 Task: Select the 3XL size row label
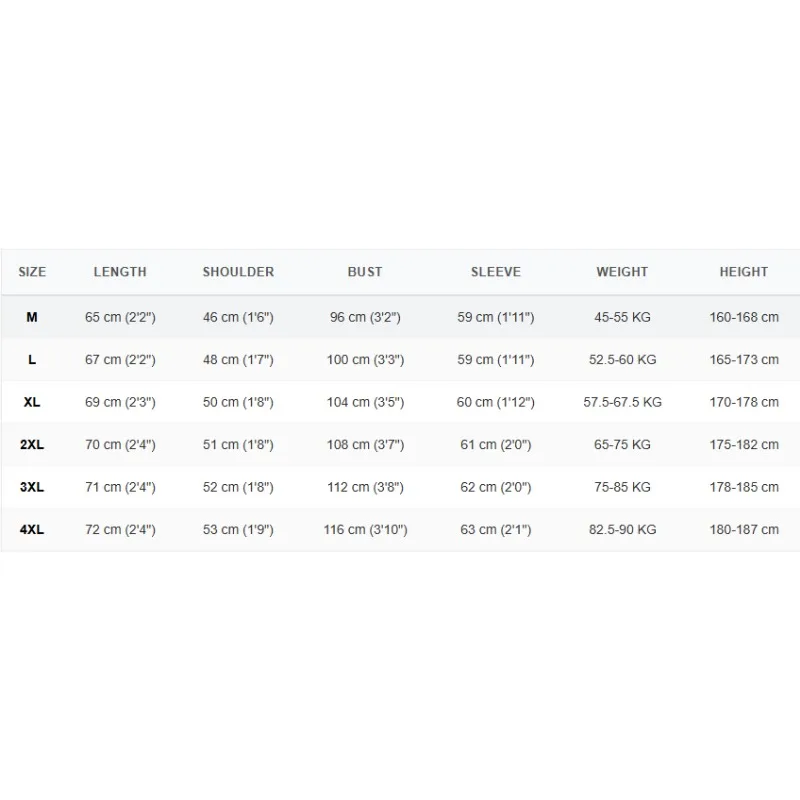(x=32, y=487)
